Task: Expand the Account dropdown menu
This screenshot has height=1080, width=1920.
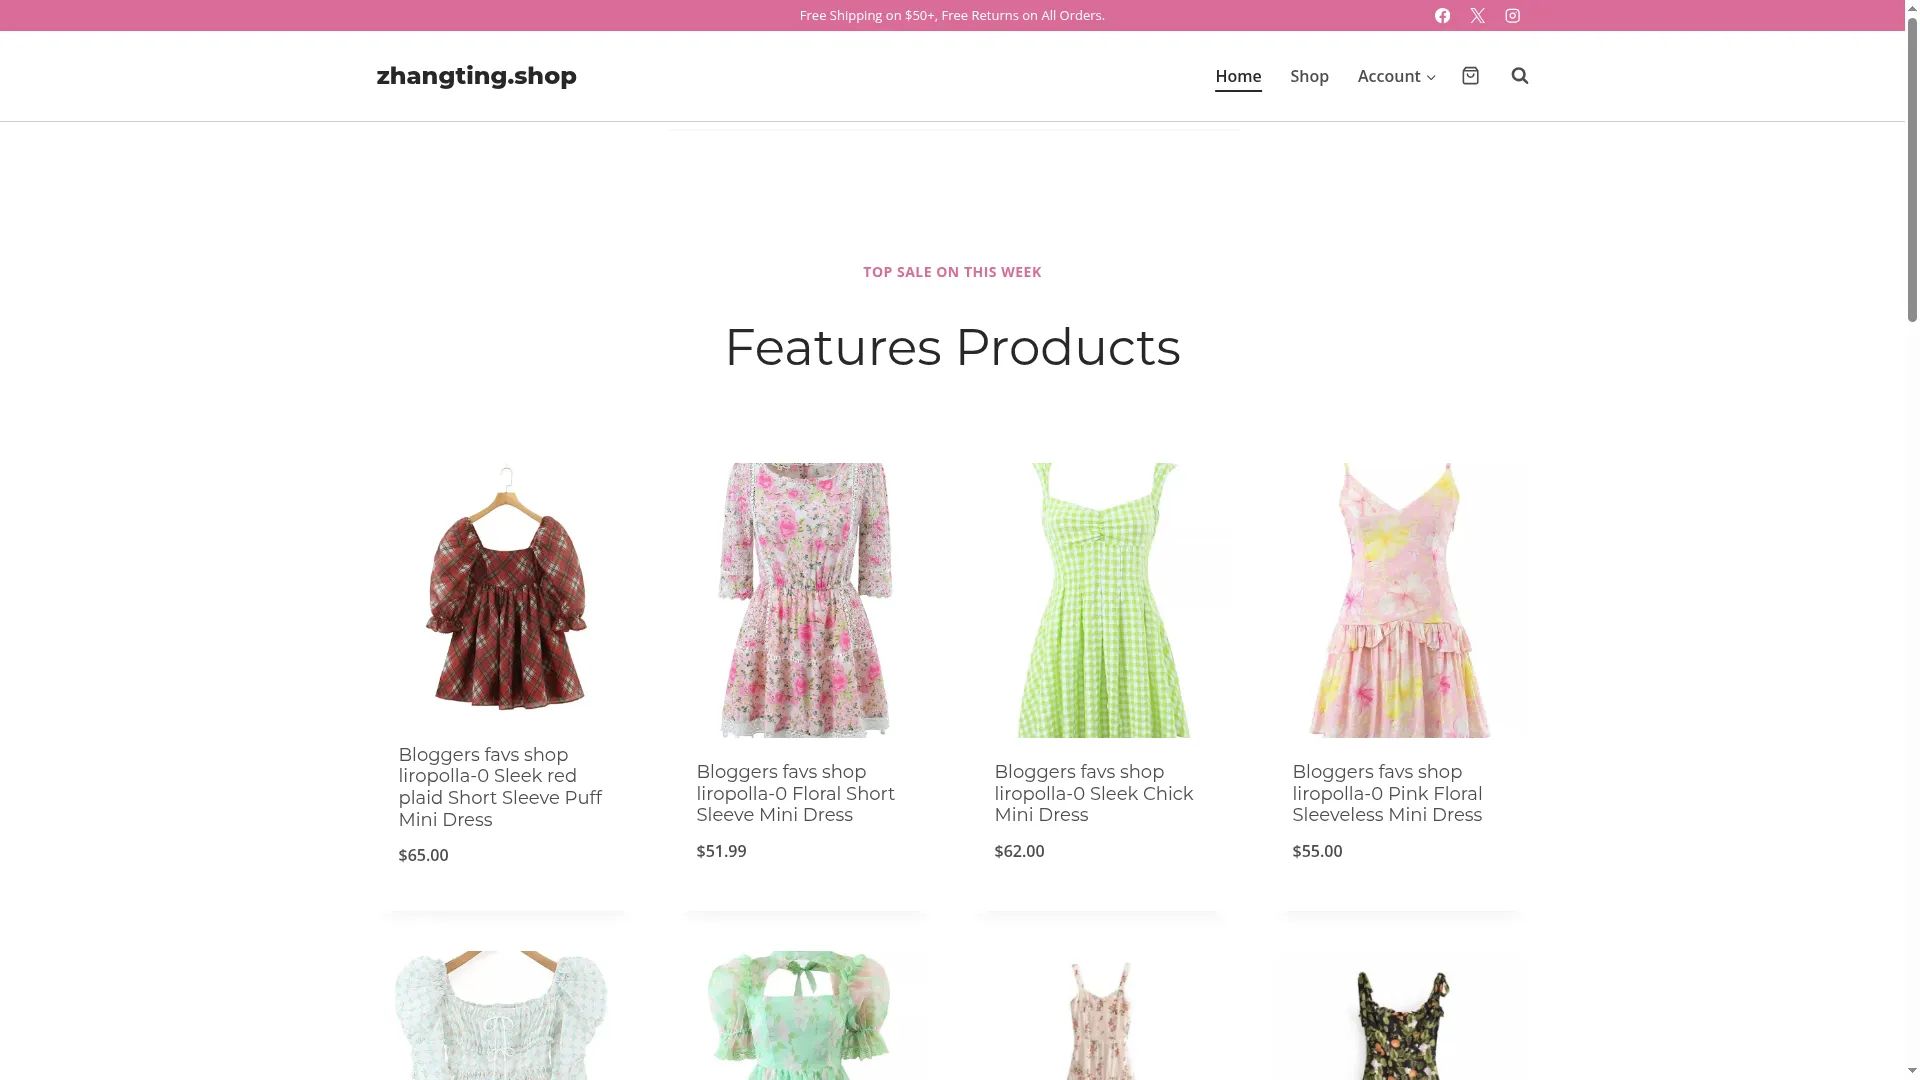Action: point(1396,76)
